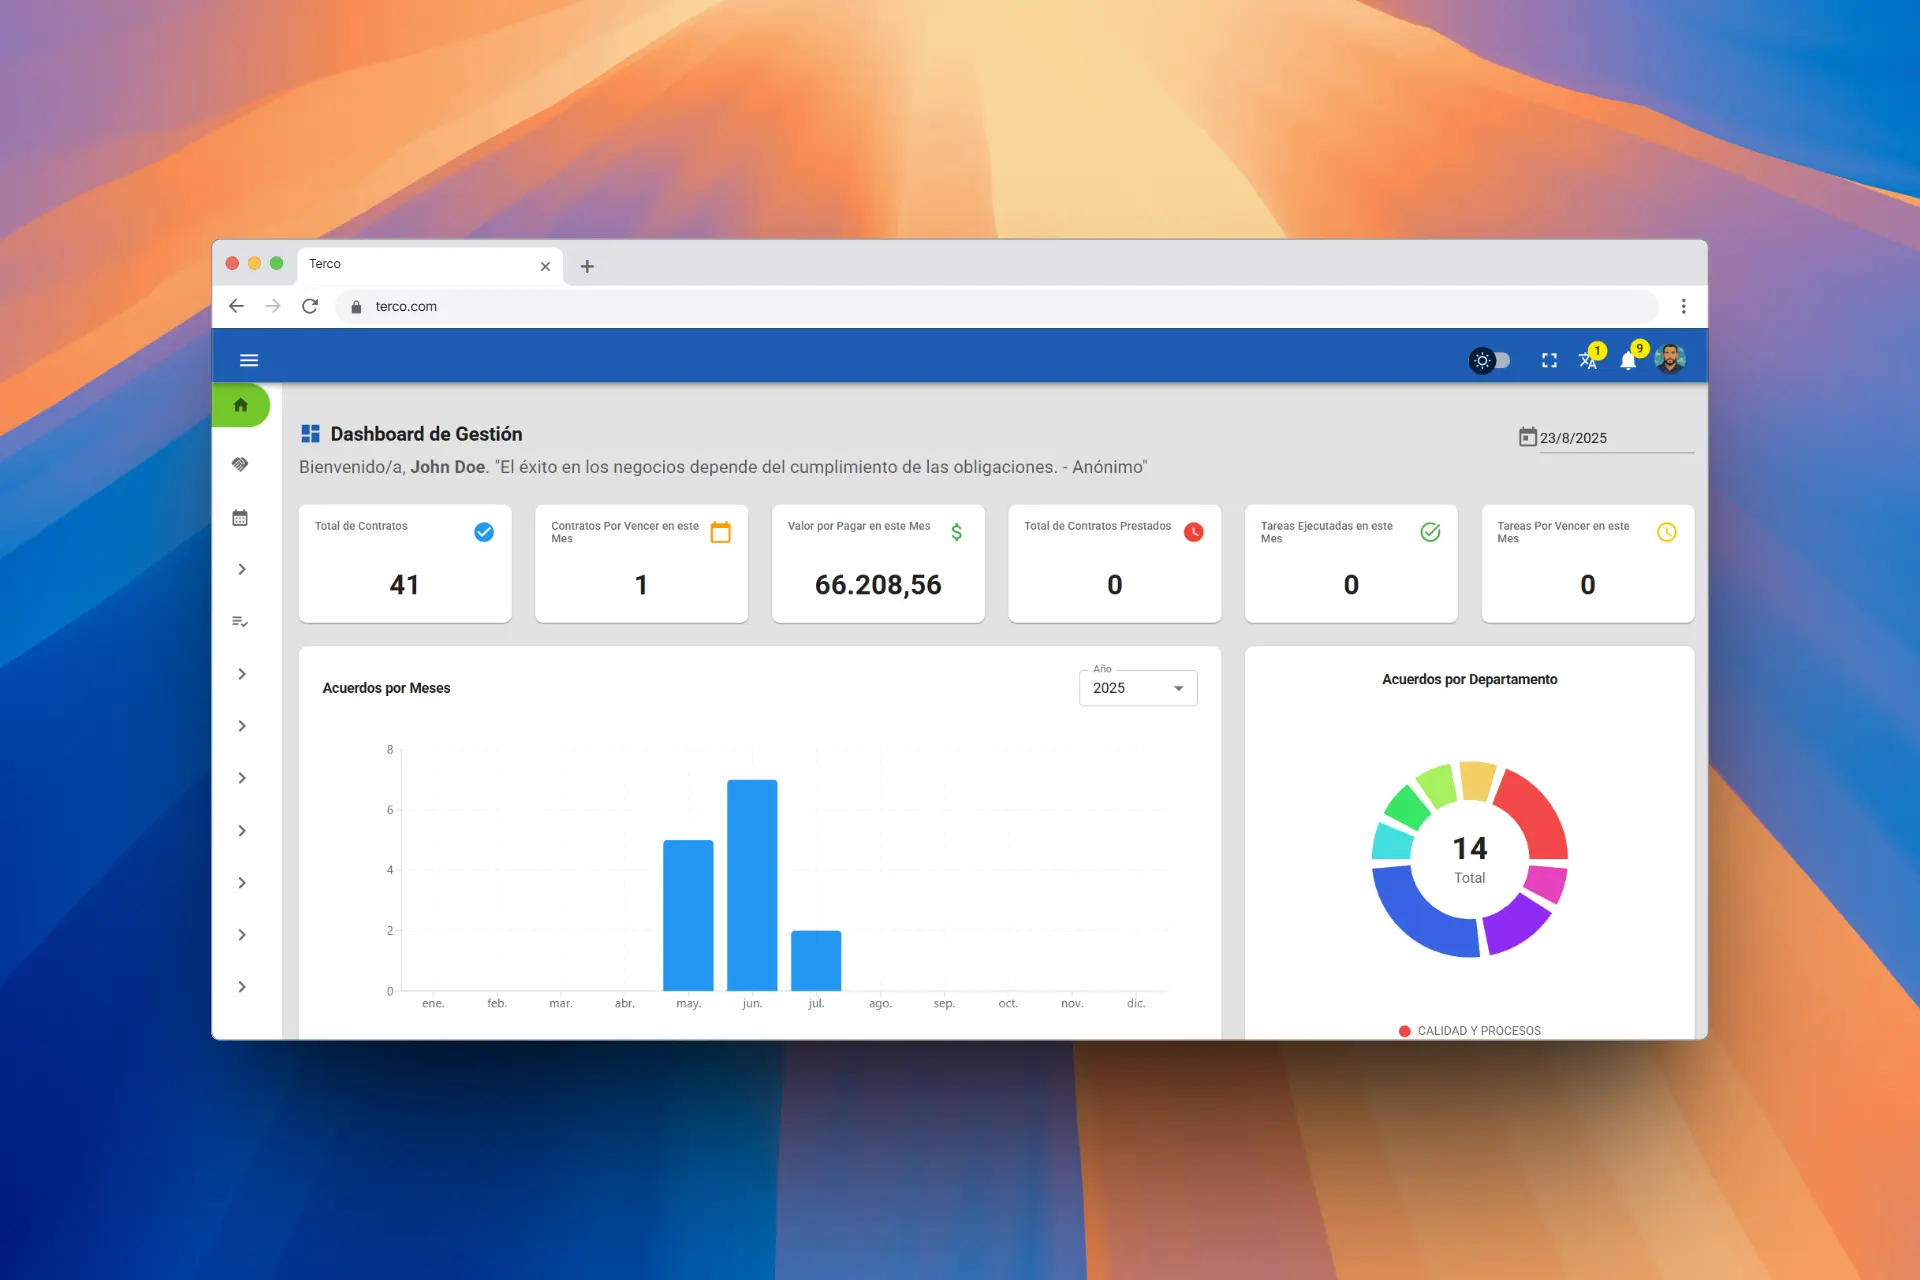This screenshot has height=1280, width=1920.
Task: Toggle the dark mode switch
Action: 1490,360
